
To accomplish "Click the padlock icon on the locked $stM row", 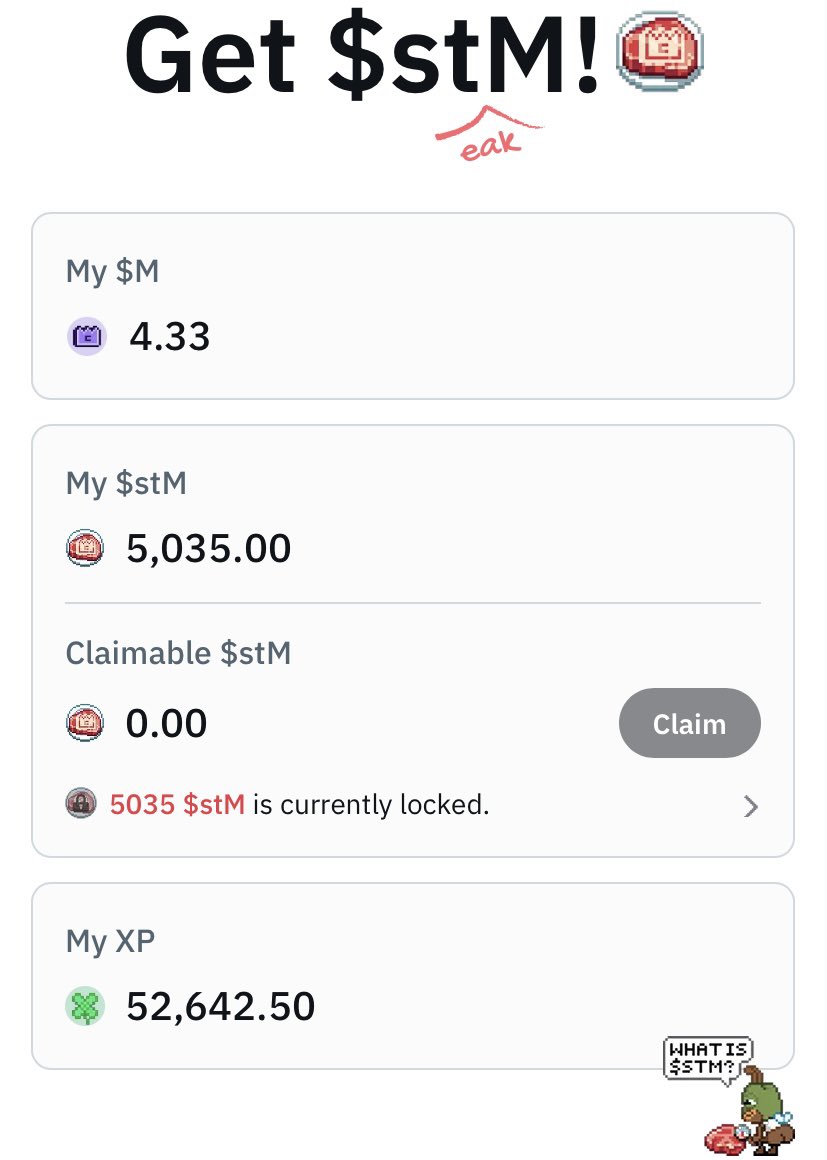I will click(81, 803).
